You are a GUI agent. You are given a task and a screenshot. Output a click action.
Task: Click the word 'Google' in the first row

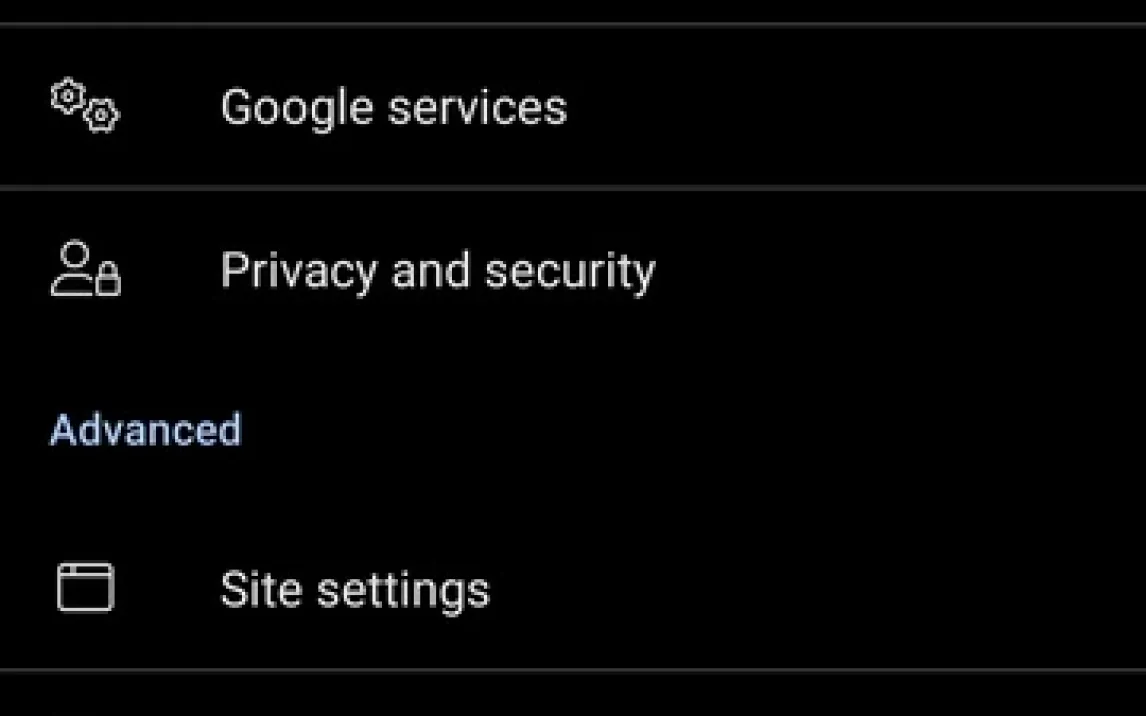click(296, 108)
